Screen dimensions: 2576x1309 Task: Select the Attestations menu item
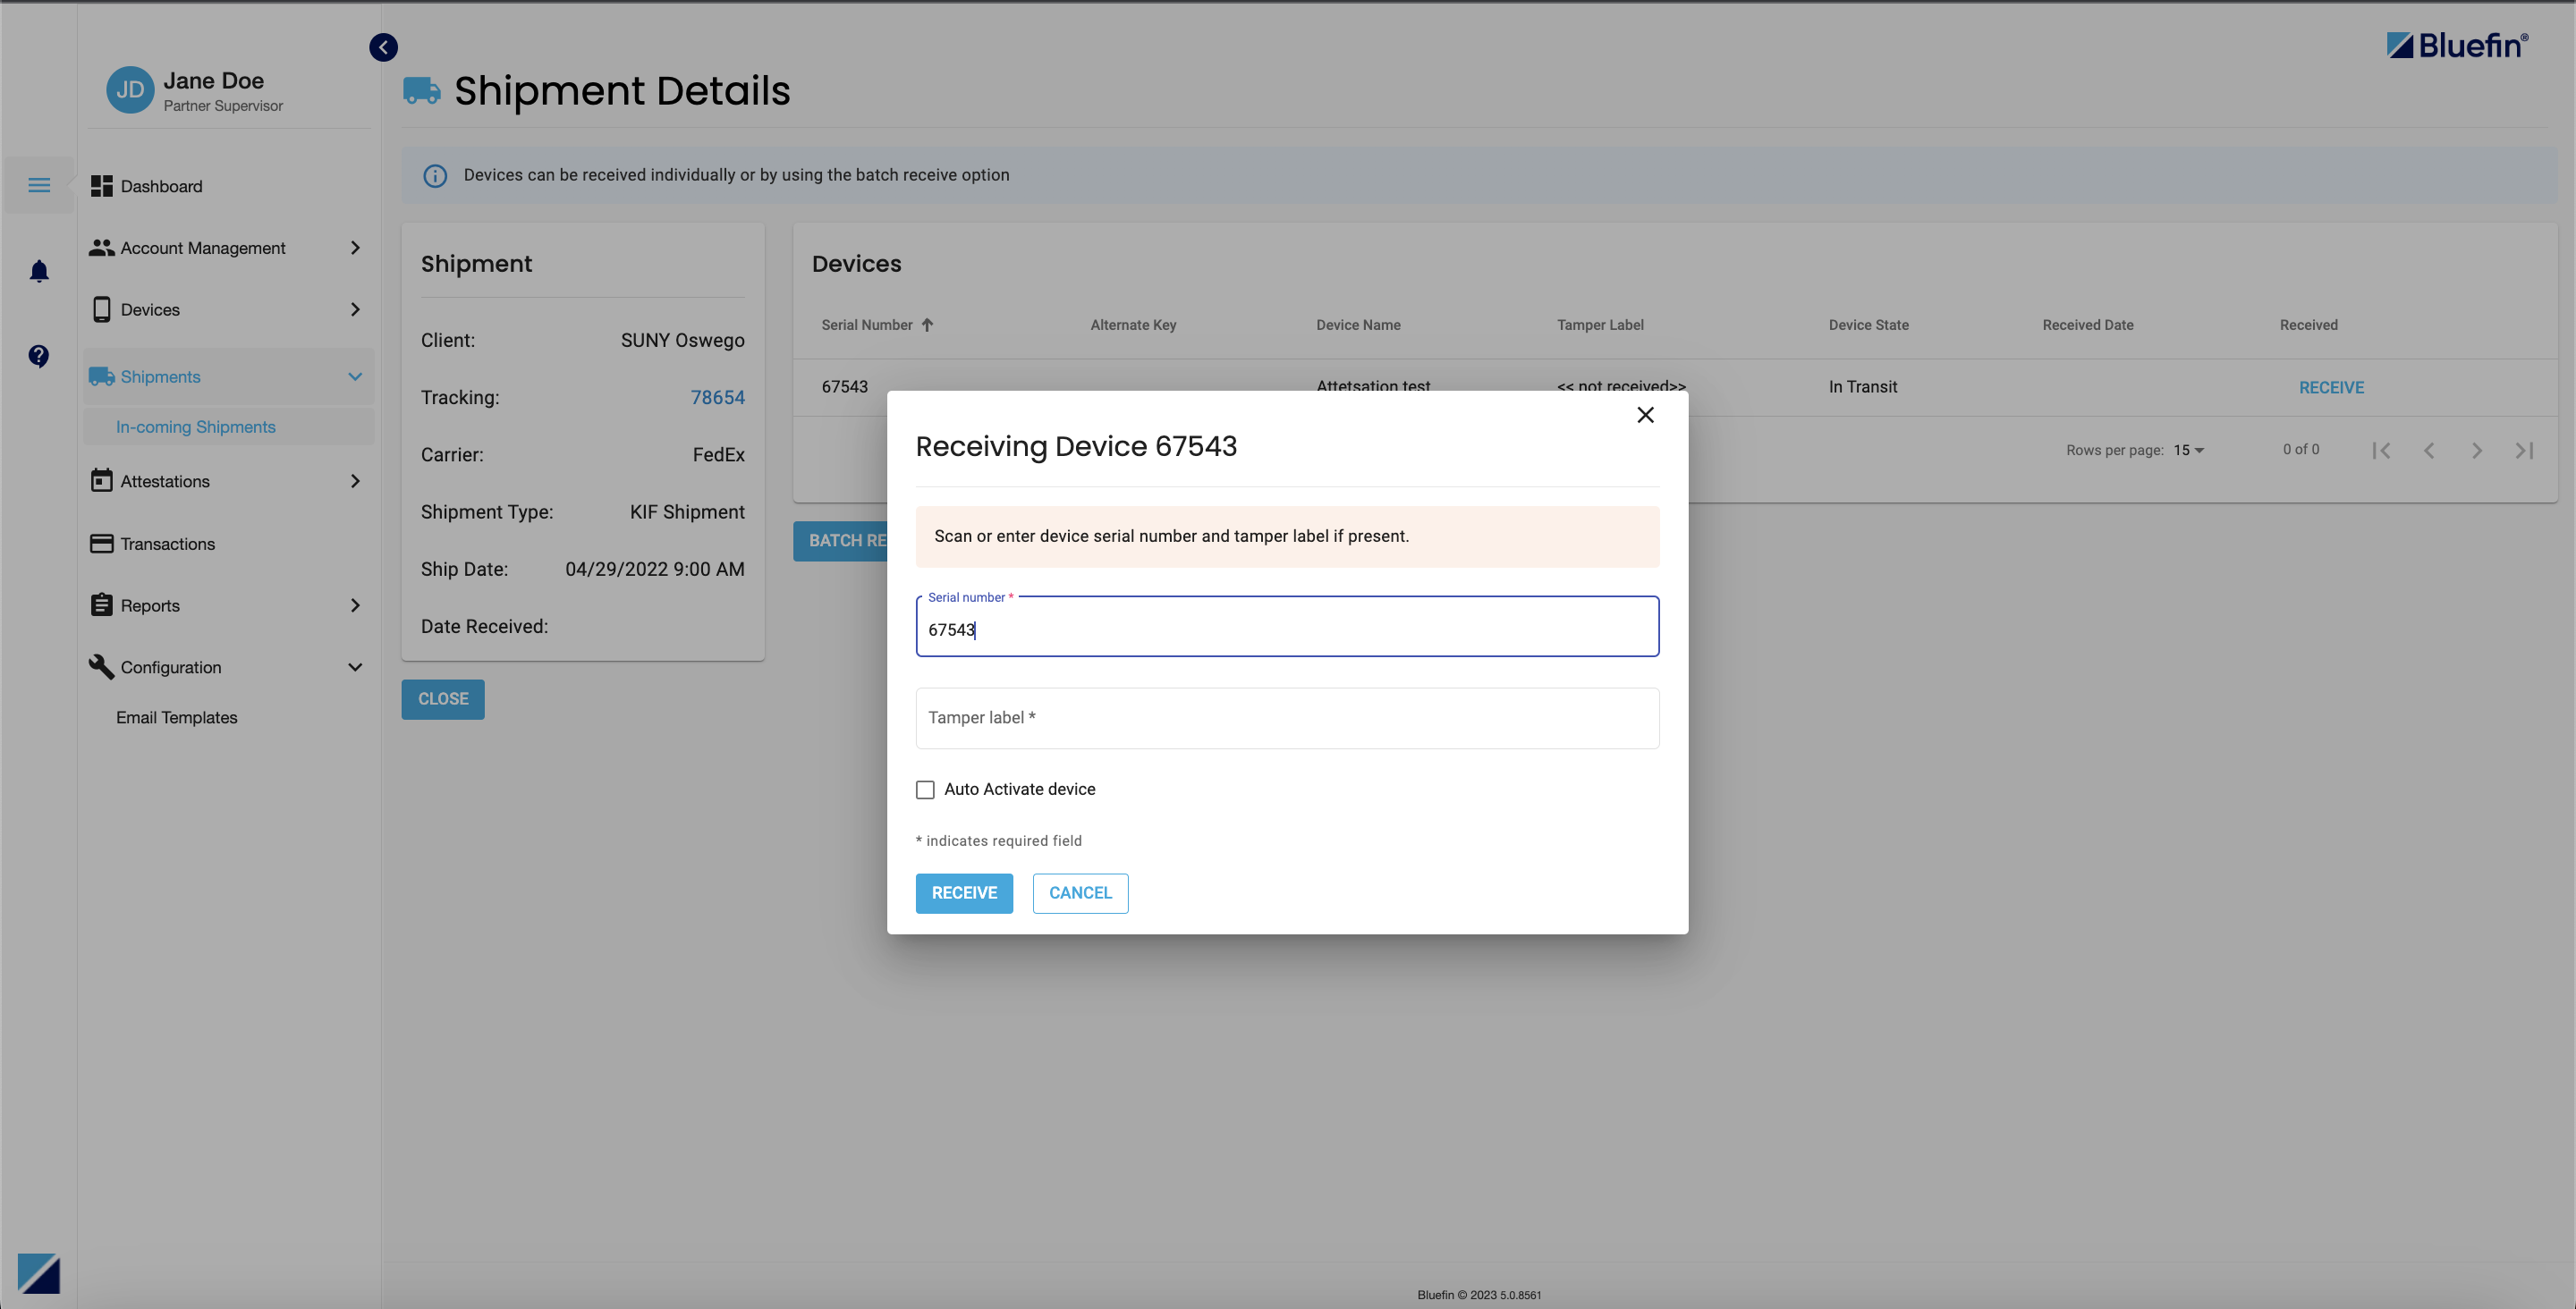click(x=165, y=481)
